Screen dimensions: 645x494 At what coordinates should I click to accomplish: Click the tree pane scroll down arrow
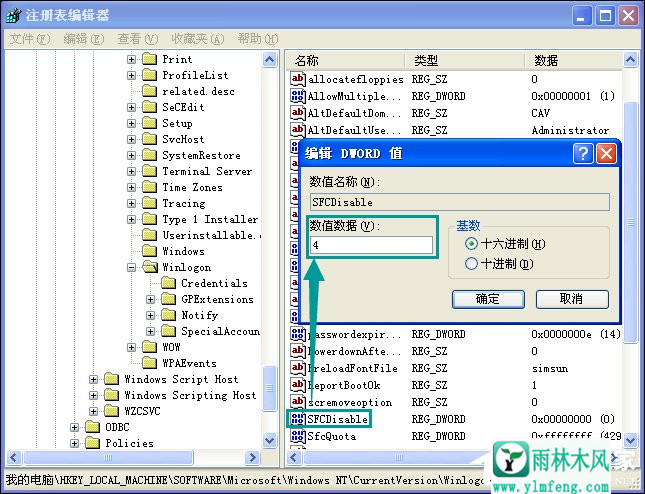[269, 441]
